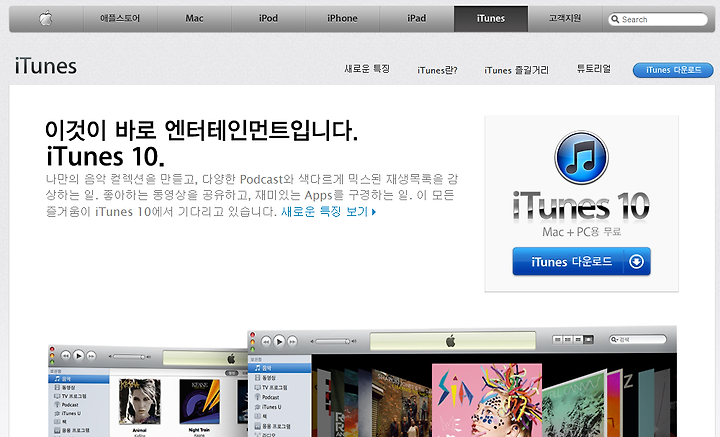
Task: Click the search magnifier in the right iTunes window
Action: click(614, 340)
